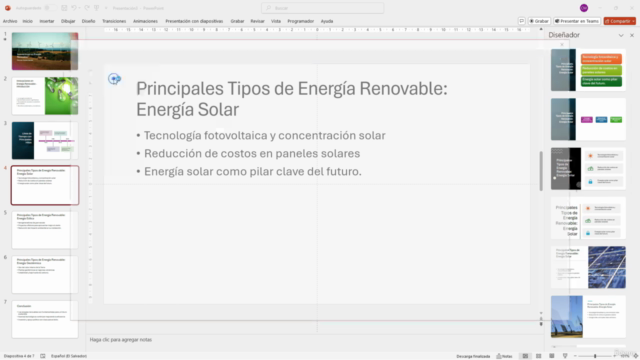Switch to Slide Sorter view icon

pyautogui.click(x=539, y=356)
